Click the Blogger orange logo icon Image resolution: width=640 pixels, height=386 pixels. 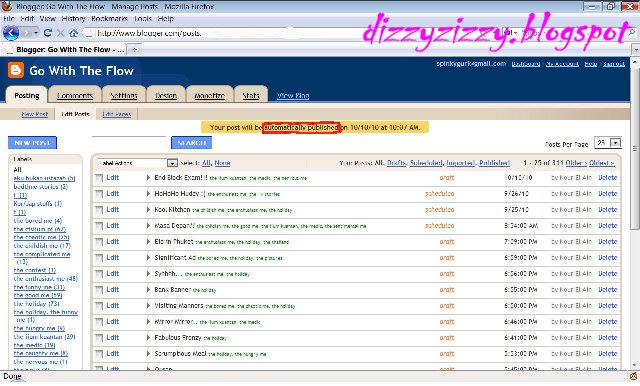(x=16, y=70)
